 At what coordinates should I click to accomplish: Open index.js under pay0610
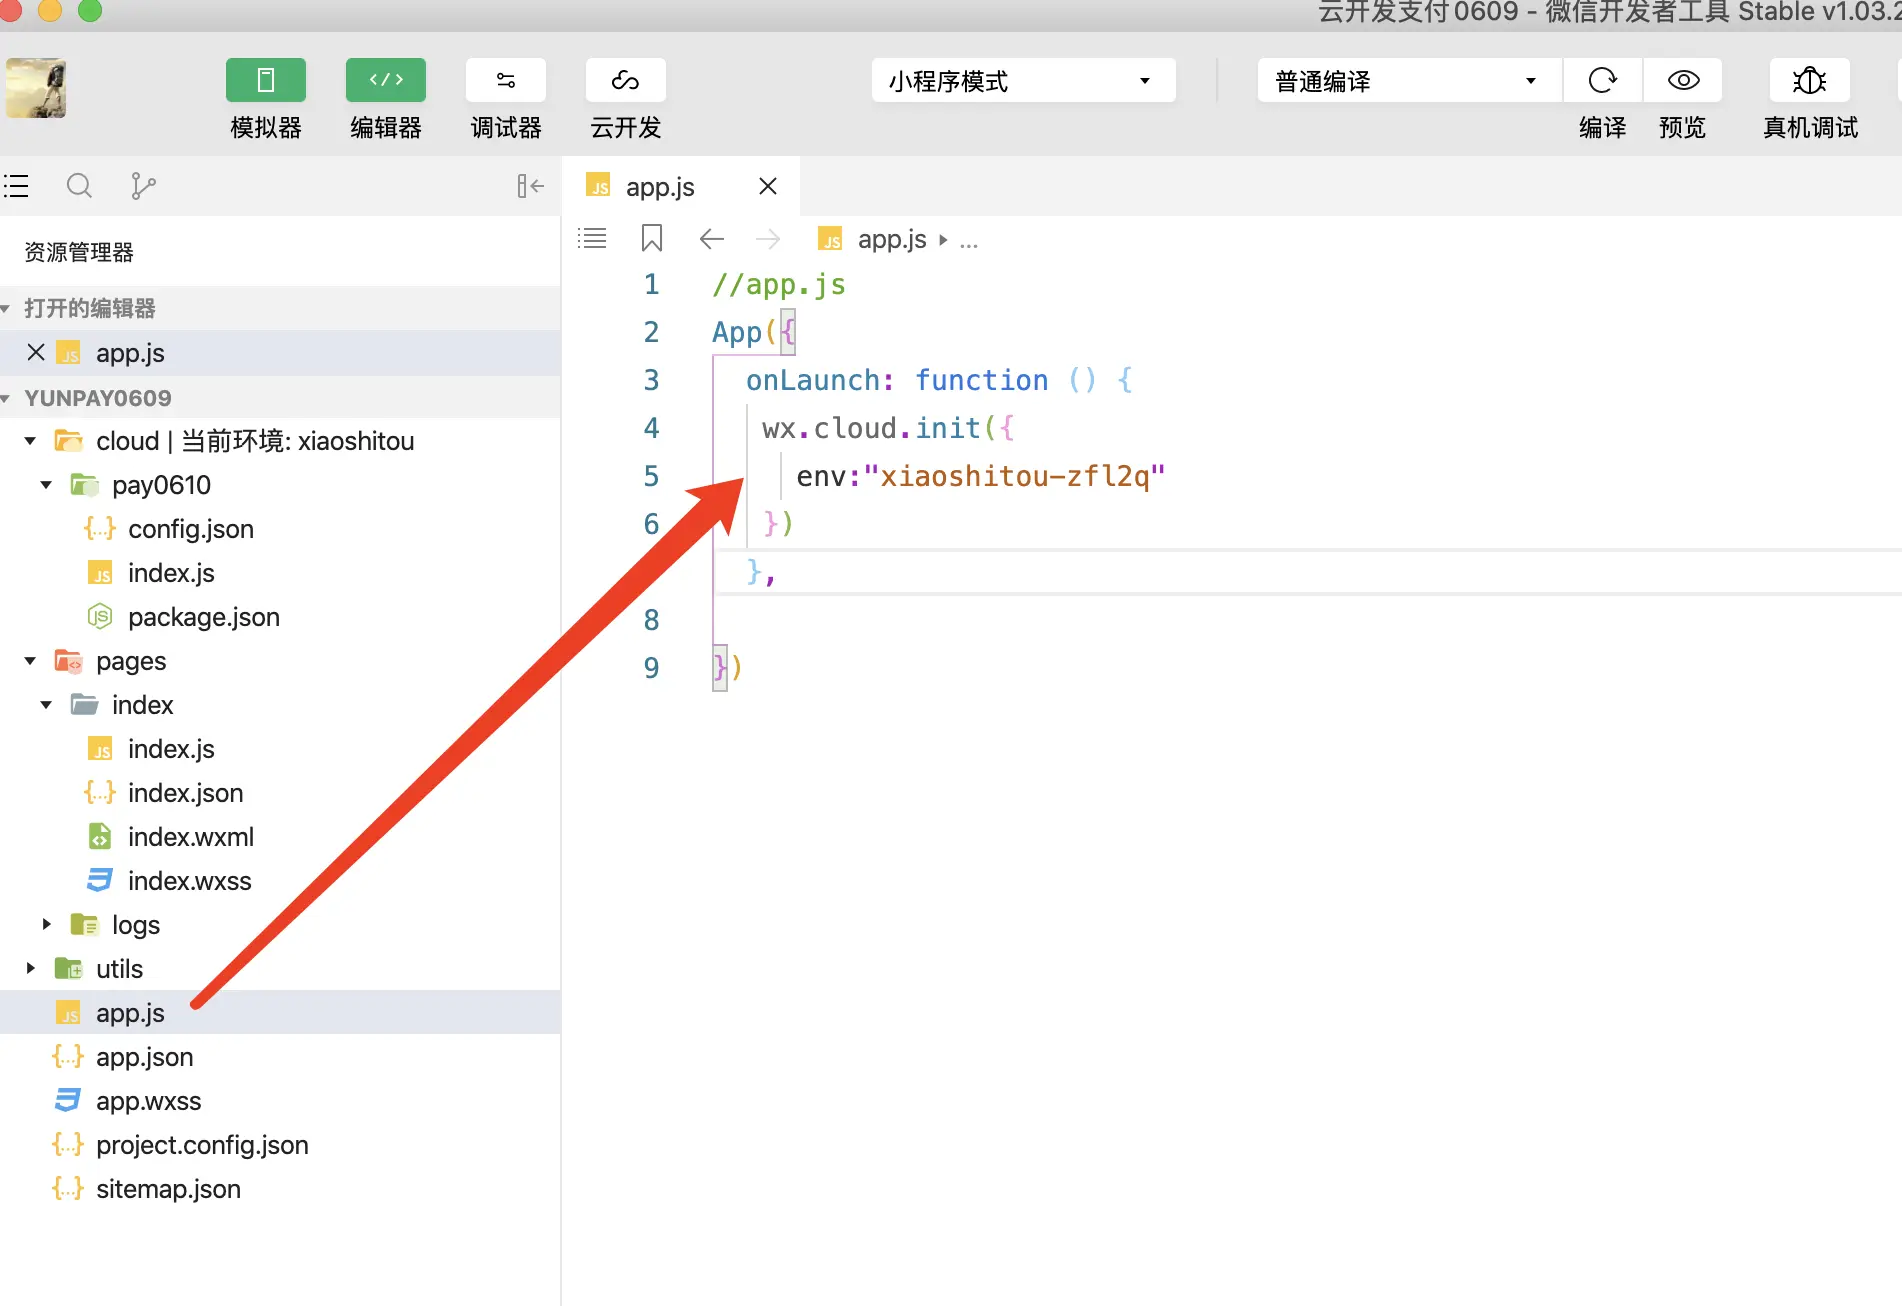[280, 573]
